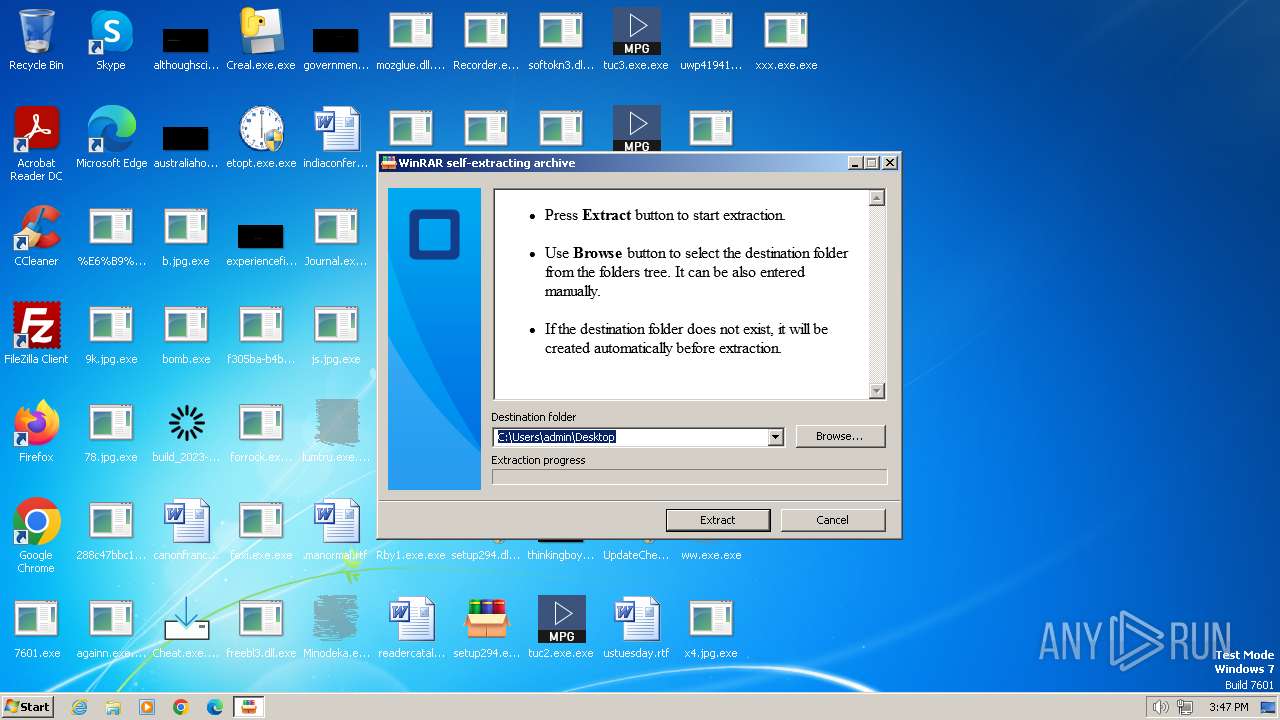Open the indiaconfer Word document icon
Viewport: 1280px width, 720px height.
pyautogui.click(x=336, y=138)
